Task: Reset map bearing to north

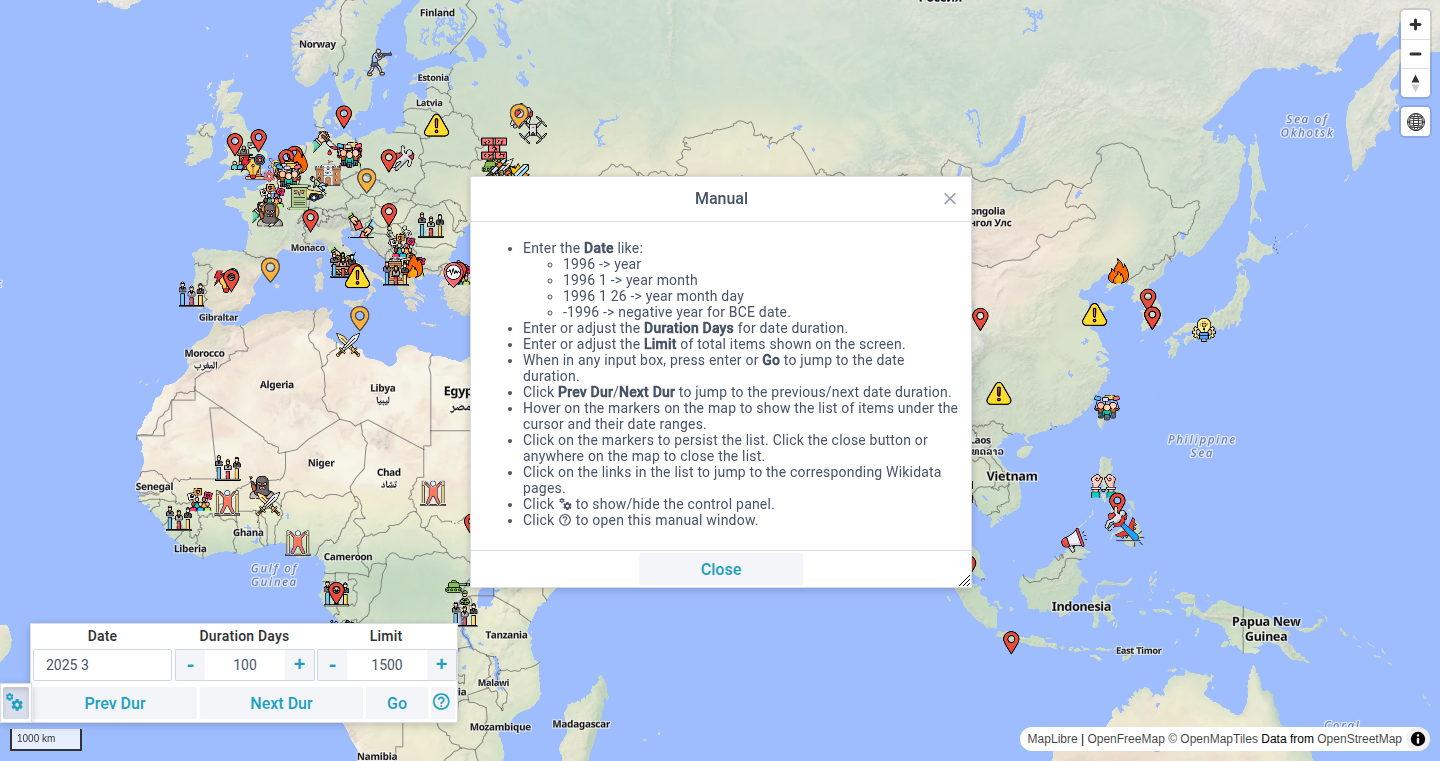Action: (1415, 83)
